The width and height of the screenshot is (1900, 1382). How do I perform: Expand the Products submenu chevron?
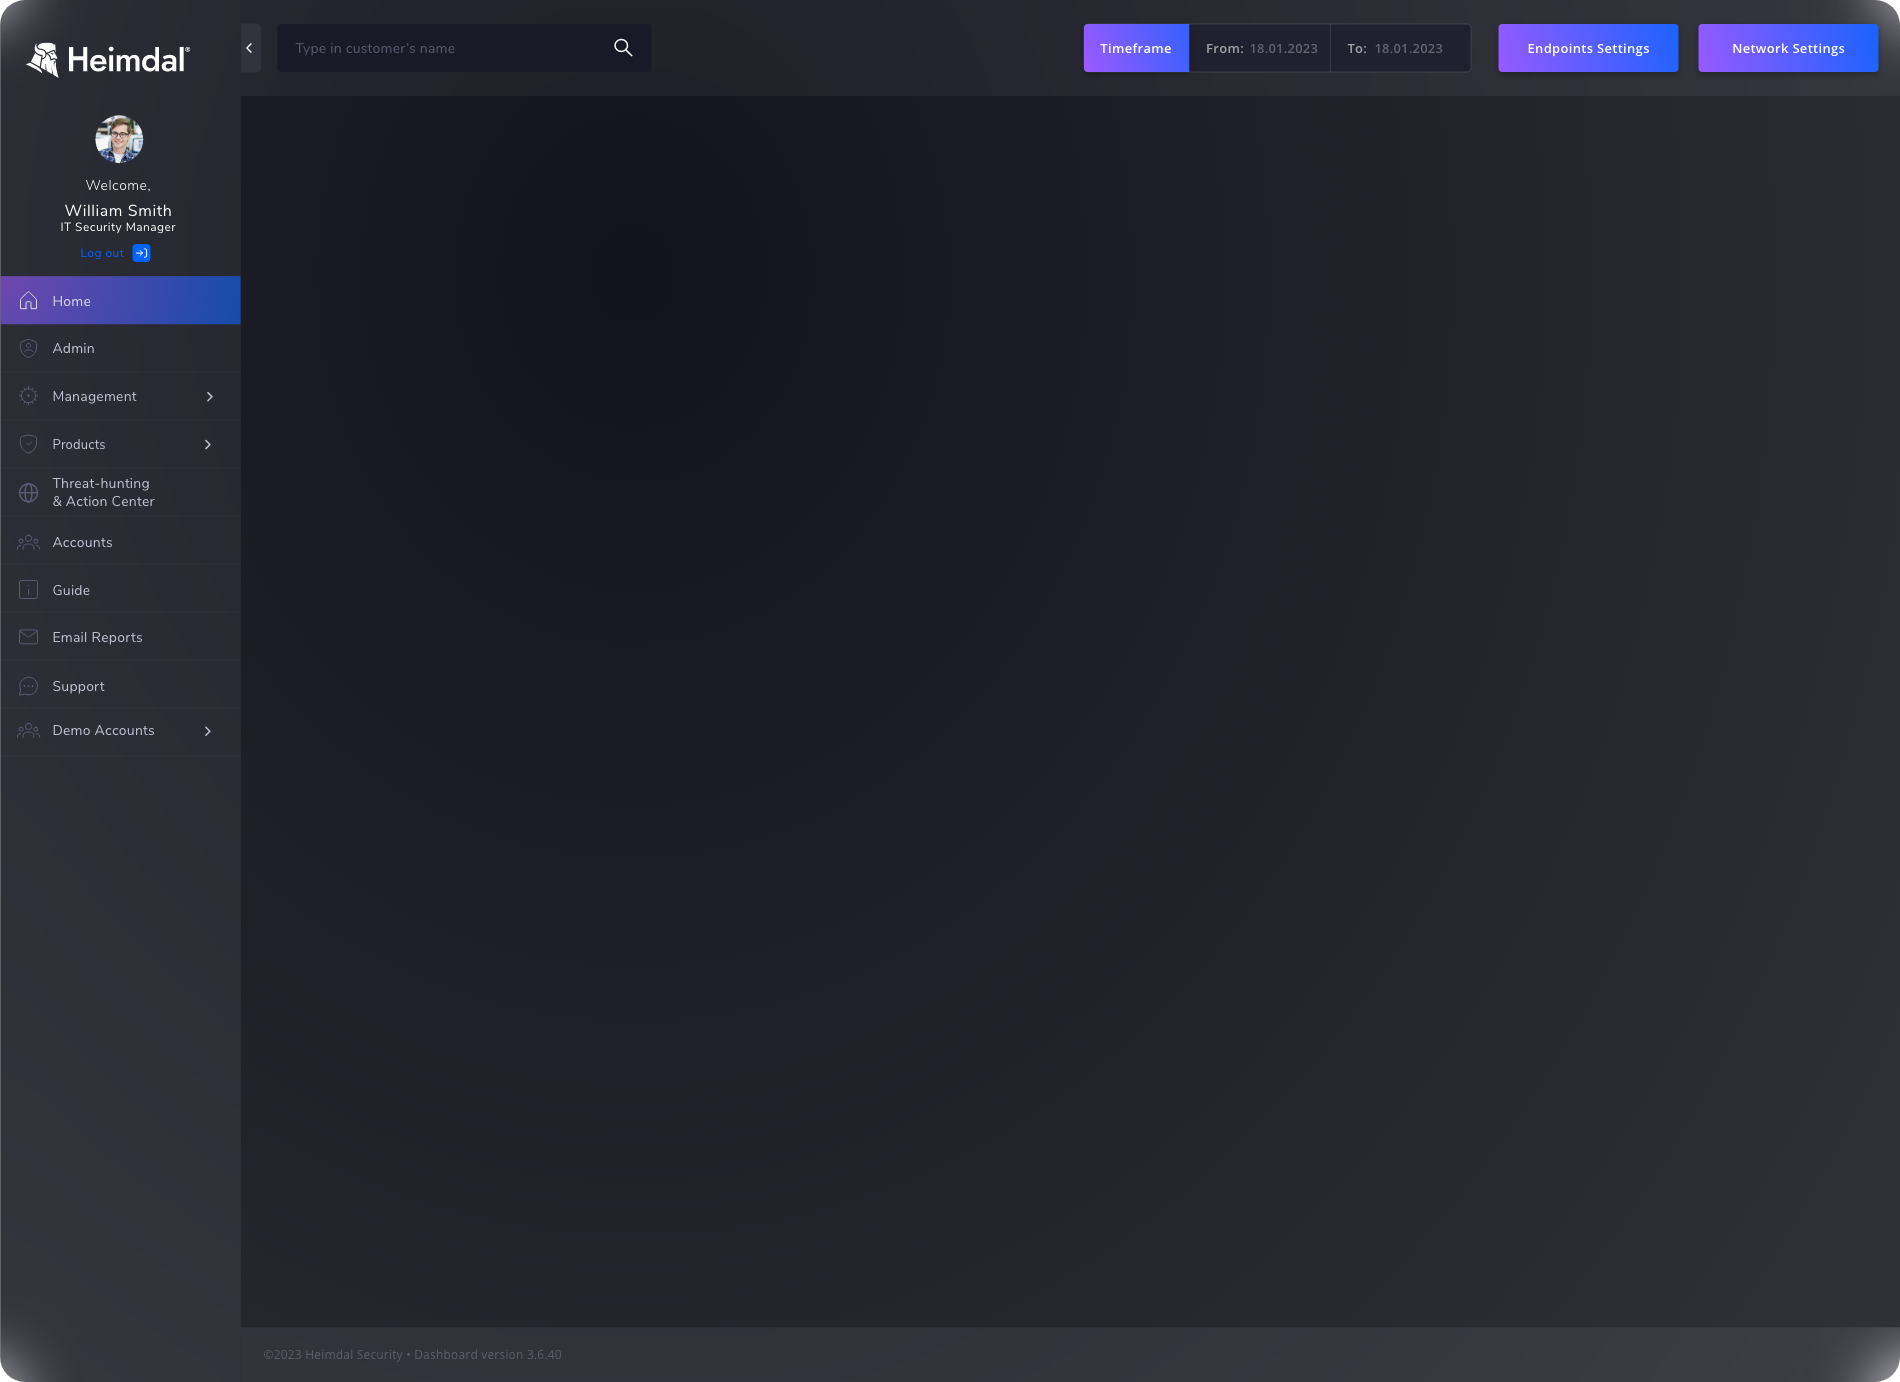click(208, 445)
